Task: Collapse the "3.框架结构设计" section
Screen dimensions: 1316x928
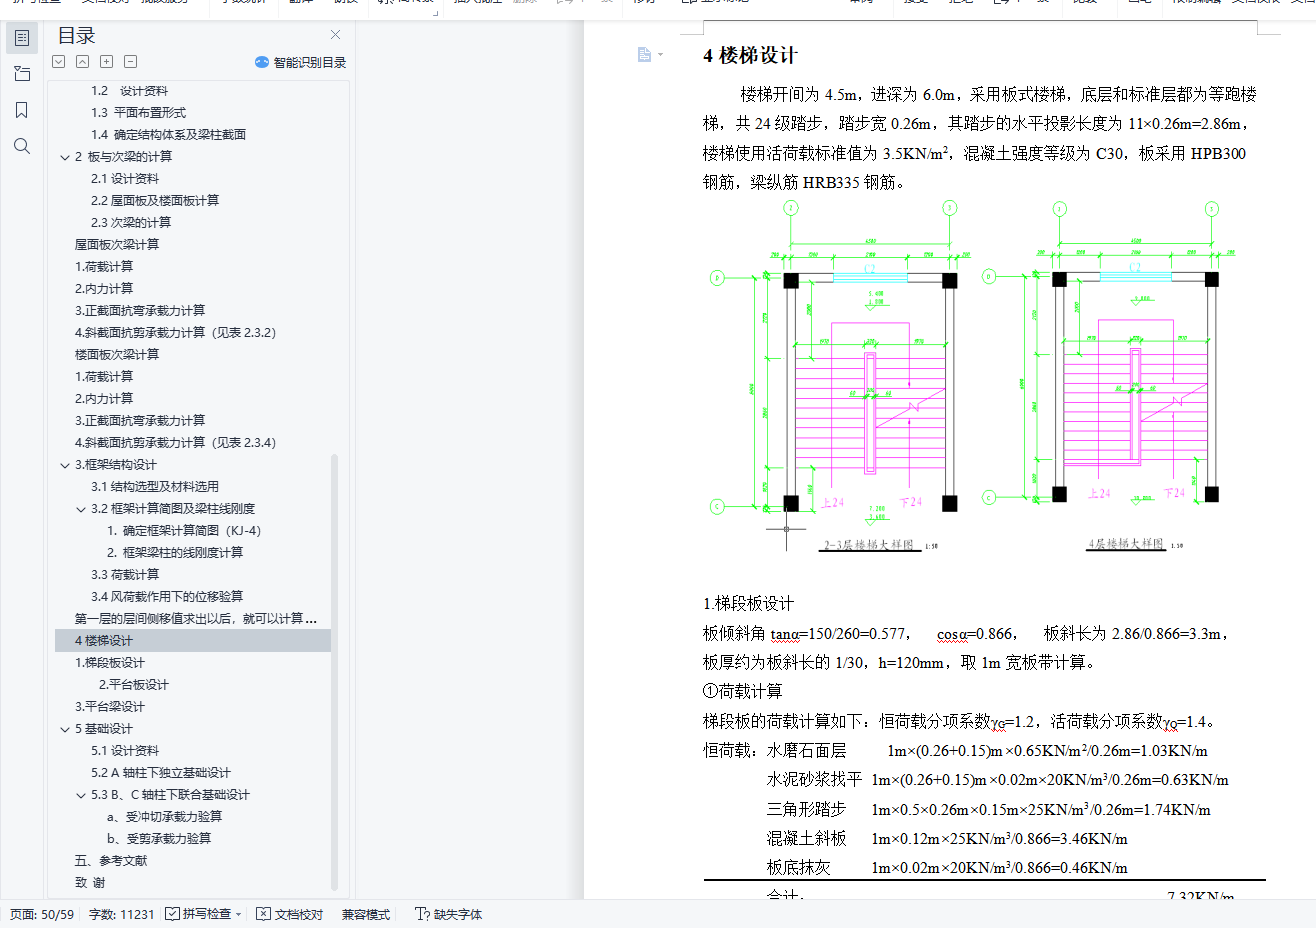Action: [x=65, y=465]
